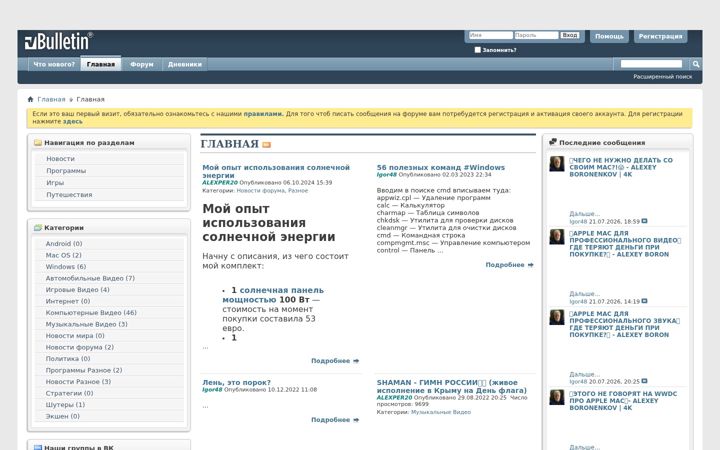Open Расширенный поиск advanced search
This screenshot has width=720, height=450.
coord(663,77)
